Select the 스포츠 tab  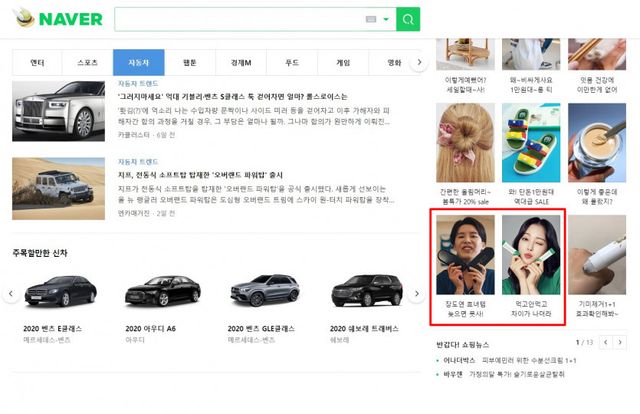(x=88, y=63)
